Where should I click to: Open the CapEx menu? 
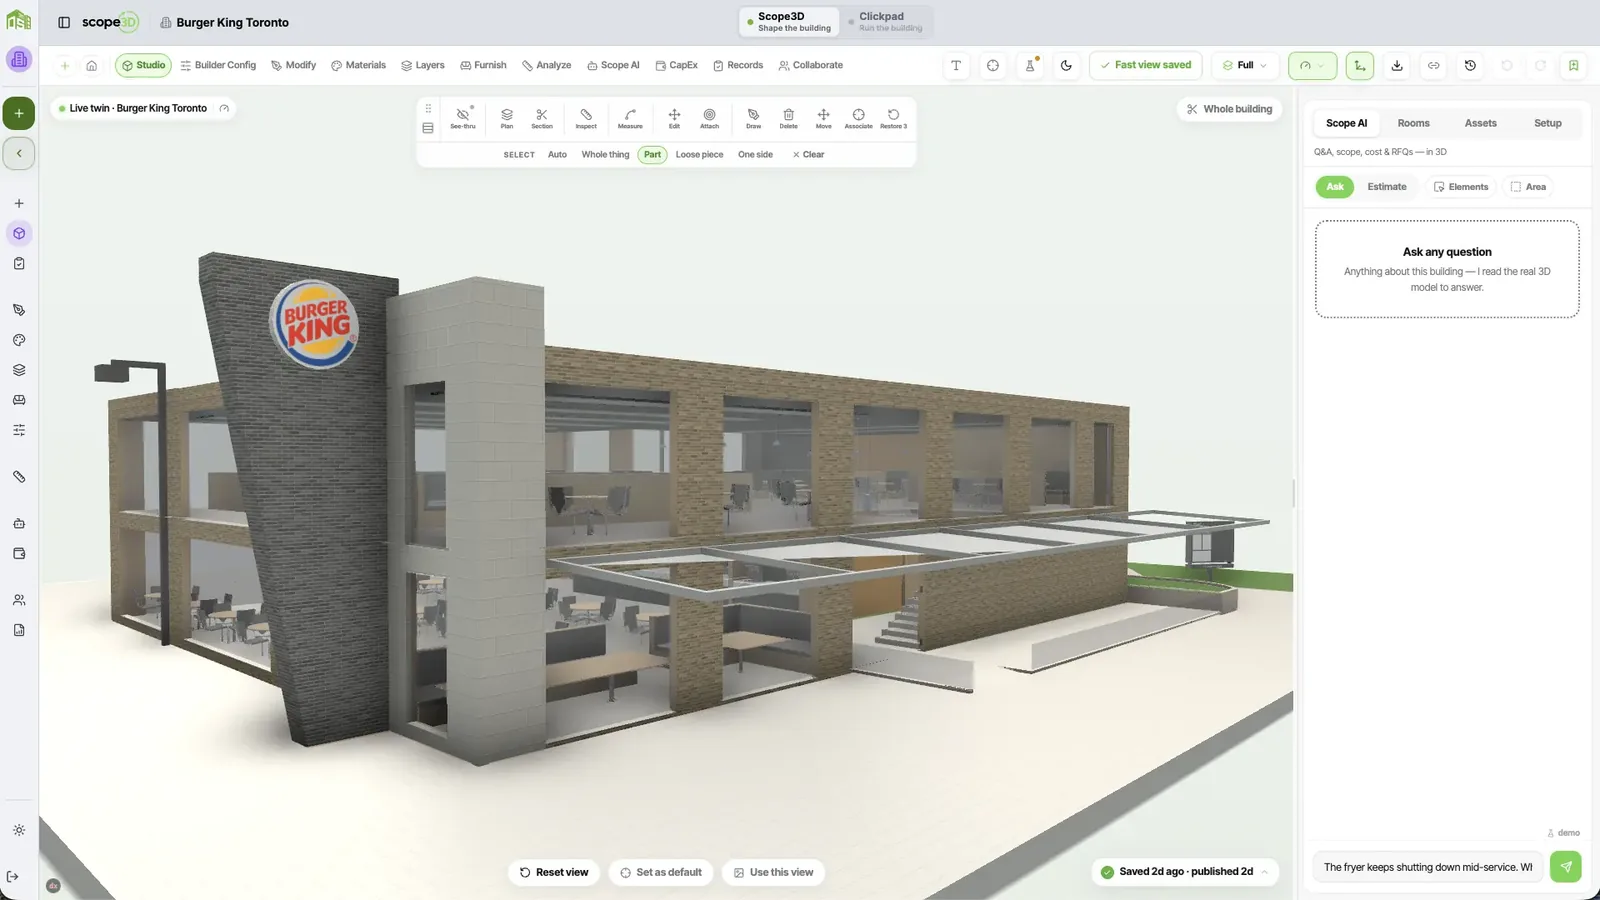(676, 66)
